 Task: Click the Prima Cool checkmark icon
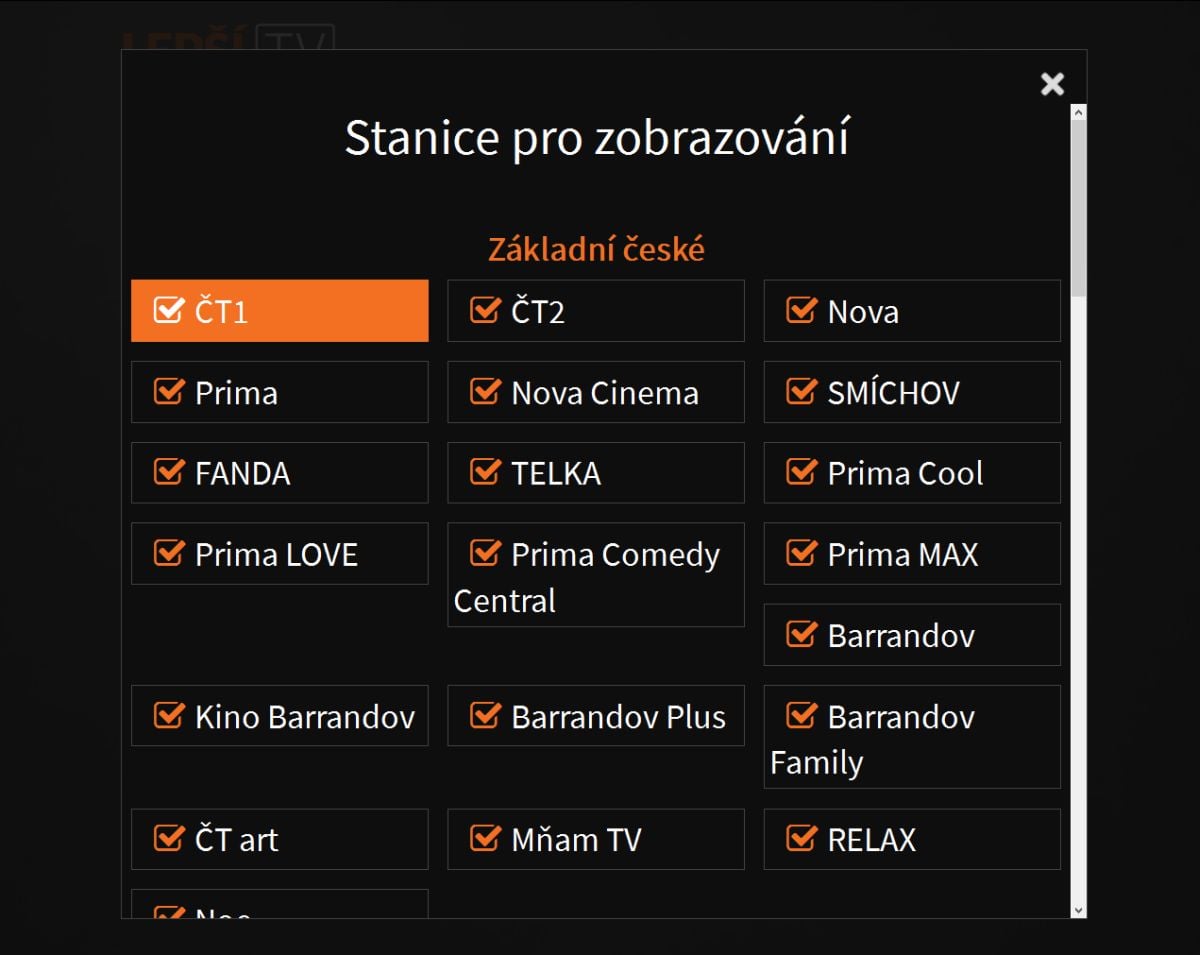click(x=800, y=472)
